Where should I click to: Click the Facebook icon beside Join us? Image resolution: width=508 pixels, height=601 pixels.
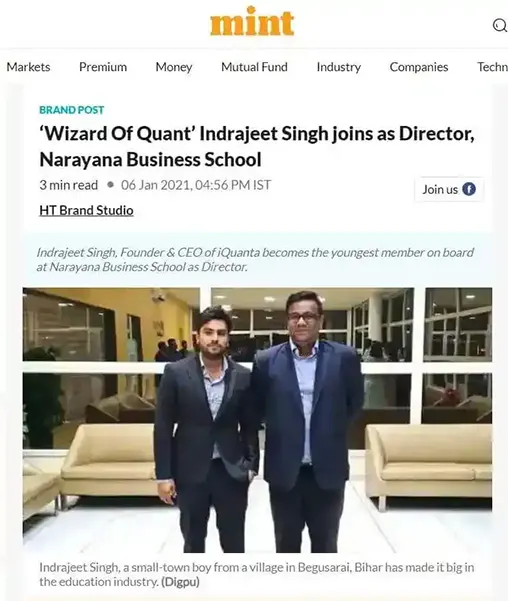(x=469, y=189)
